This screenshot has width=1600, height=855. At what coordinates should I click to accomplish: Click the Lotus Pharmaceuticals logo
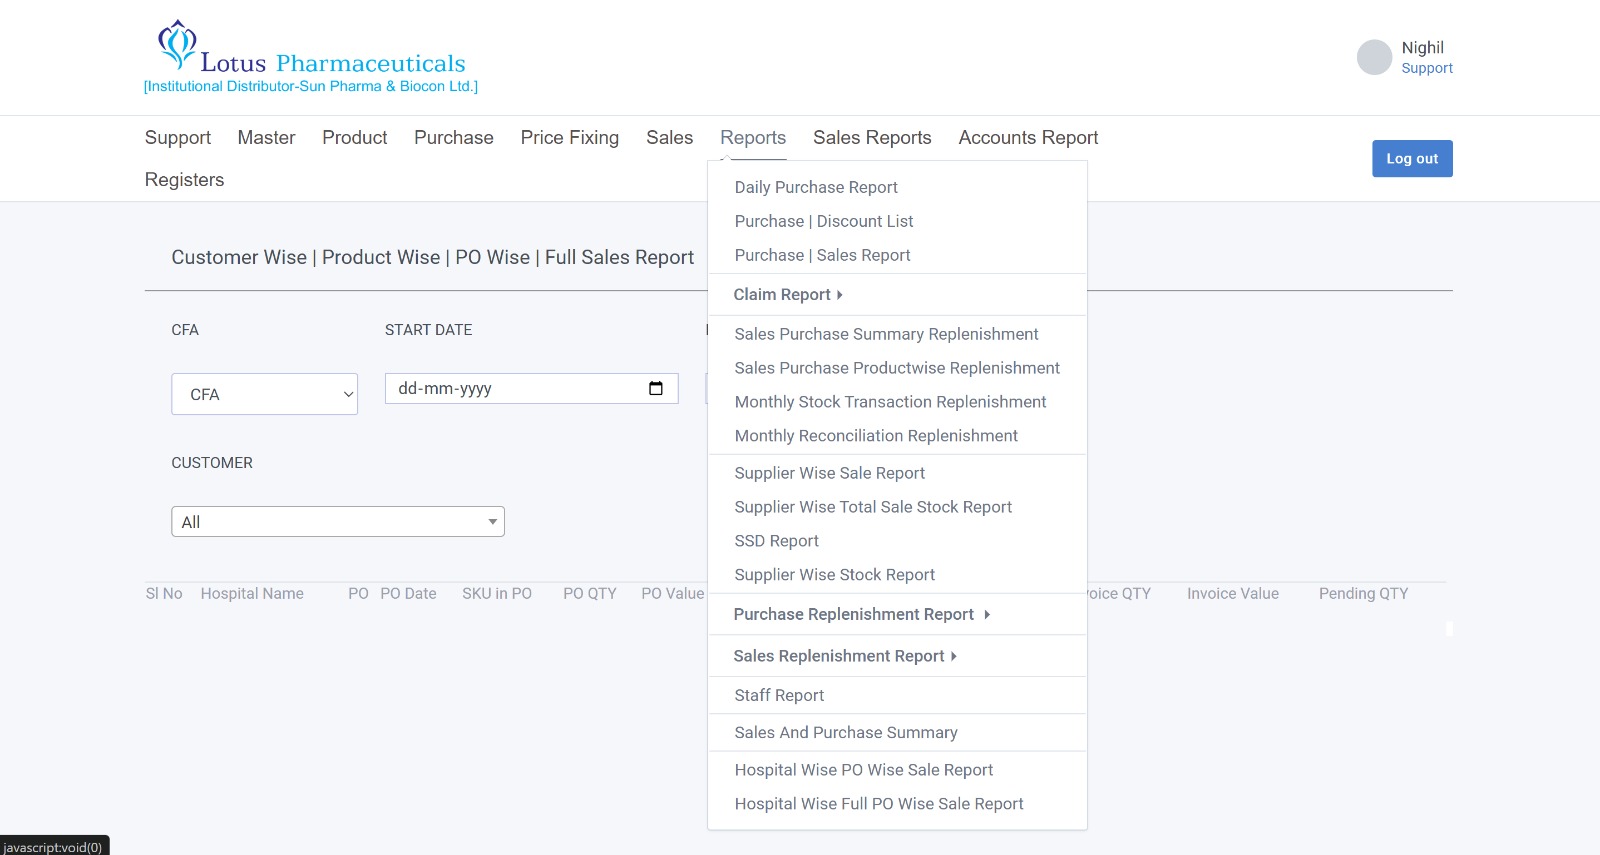click(310, 58)
